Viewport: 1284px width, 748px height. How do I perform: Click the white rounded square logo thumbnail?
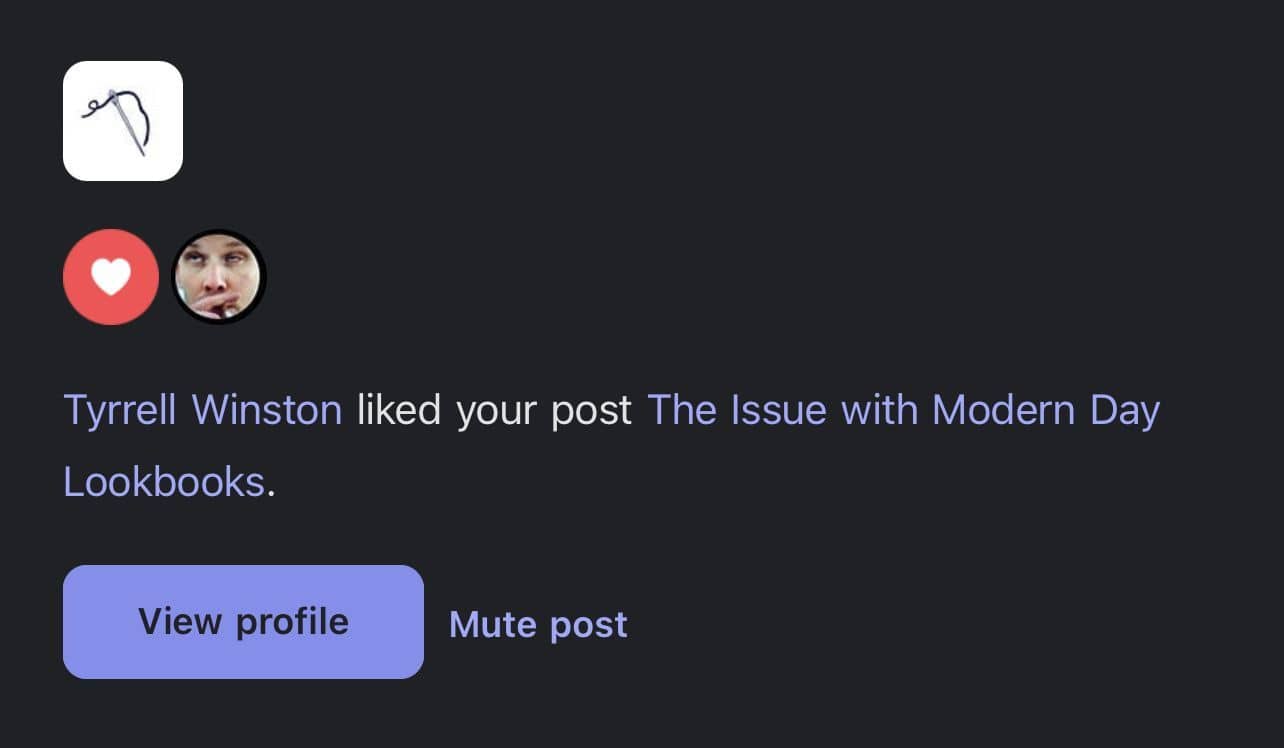[123, 121]
